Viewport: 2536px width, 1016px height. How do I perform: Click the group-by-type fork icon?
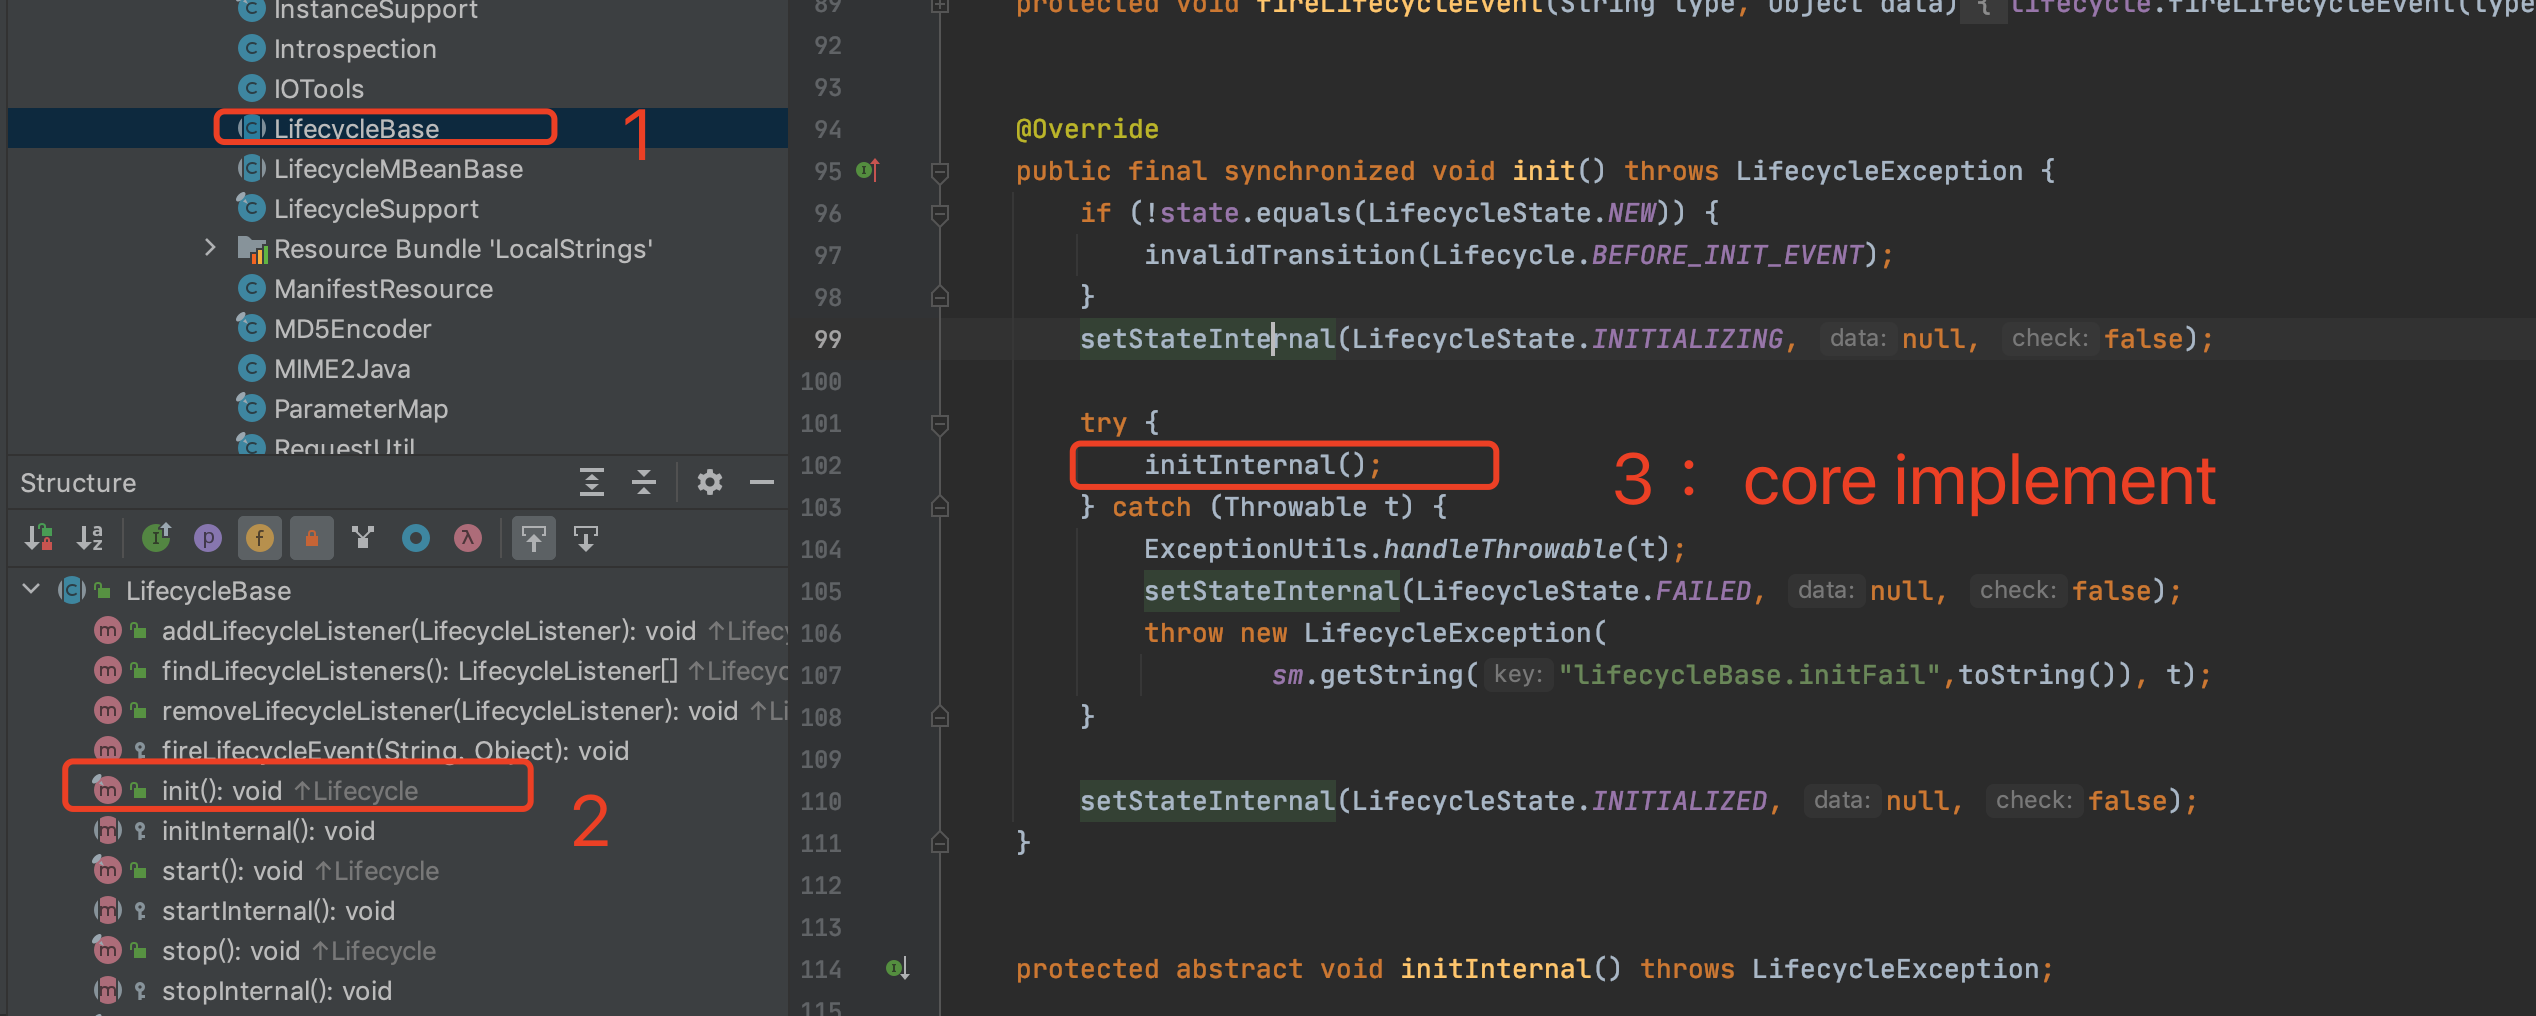point(364,538)
